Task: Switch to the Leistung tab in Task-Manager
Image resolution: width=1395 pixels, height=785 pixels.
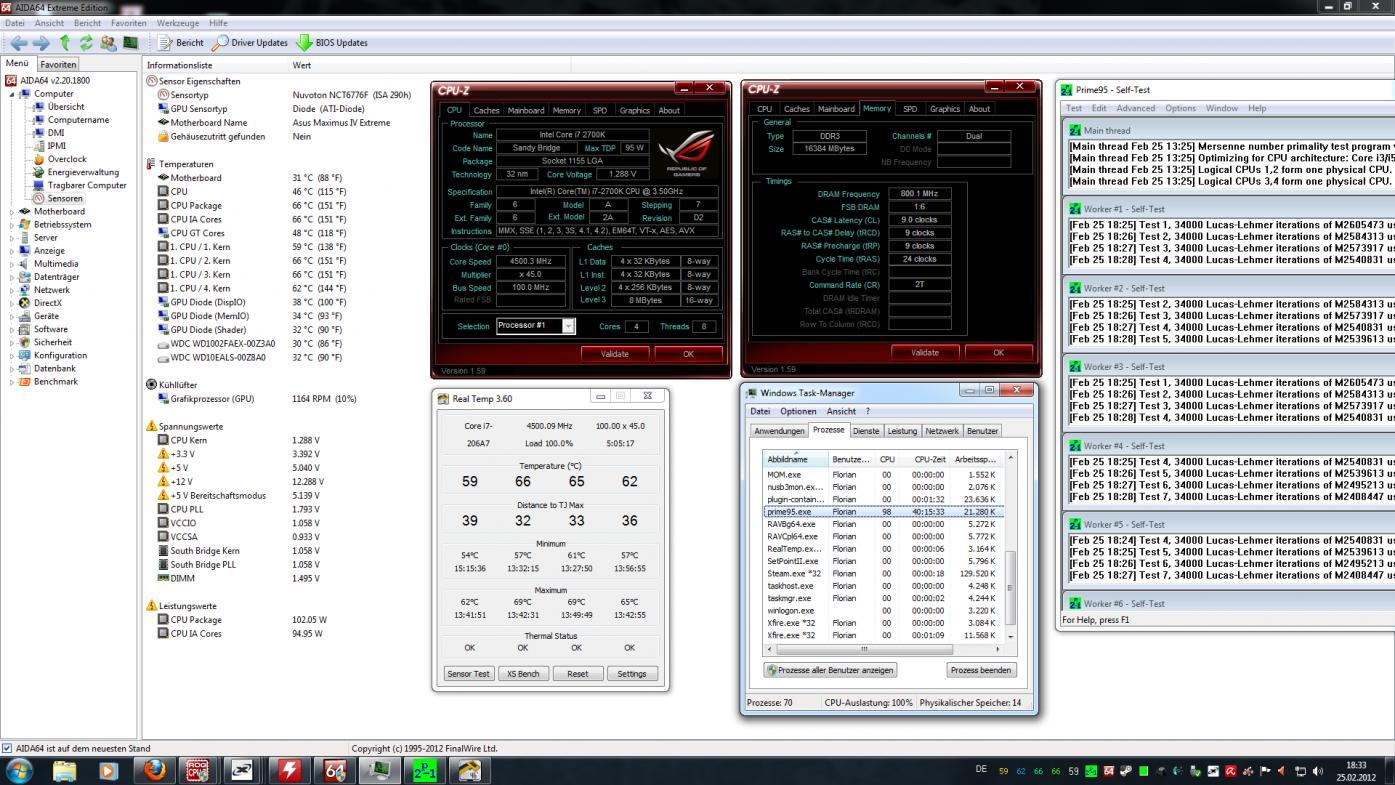Action: pos(902,431)
